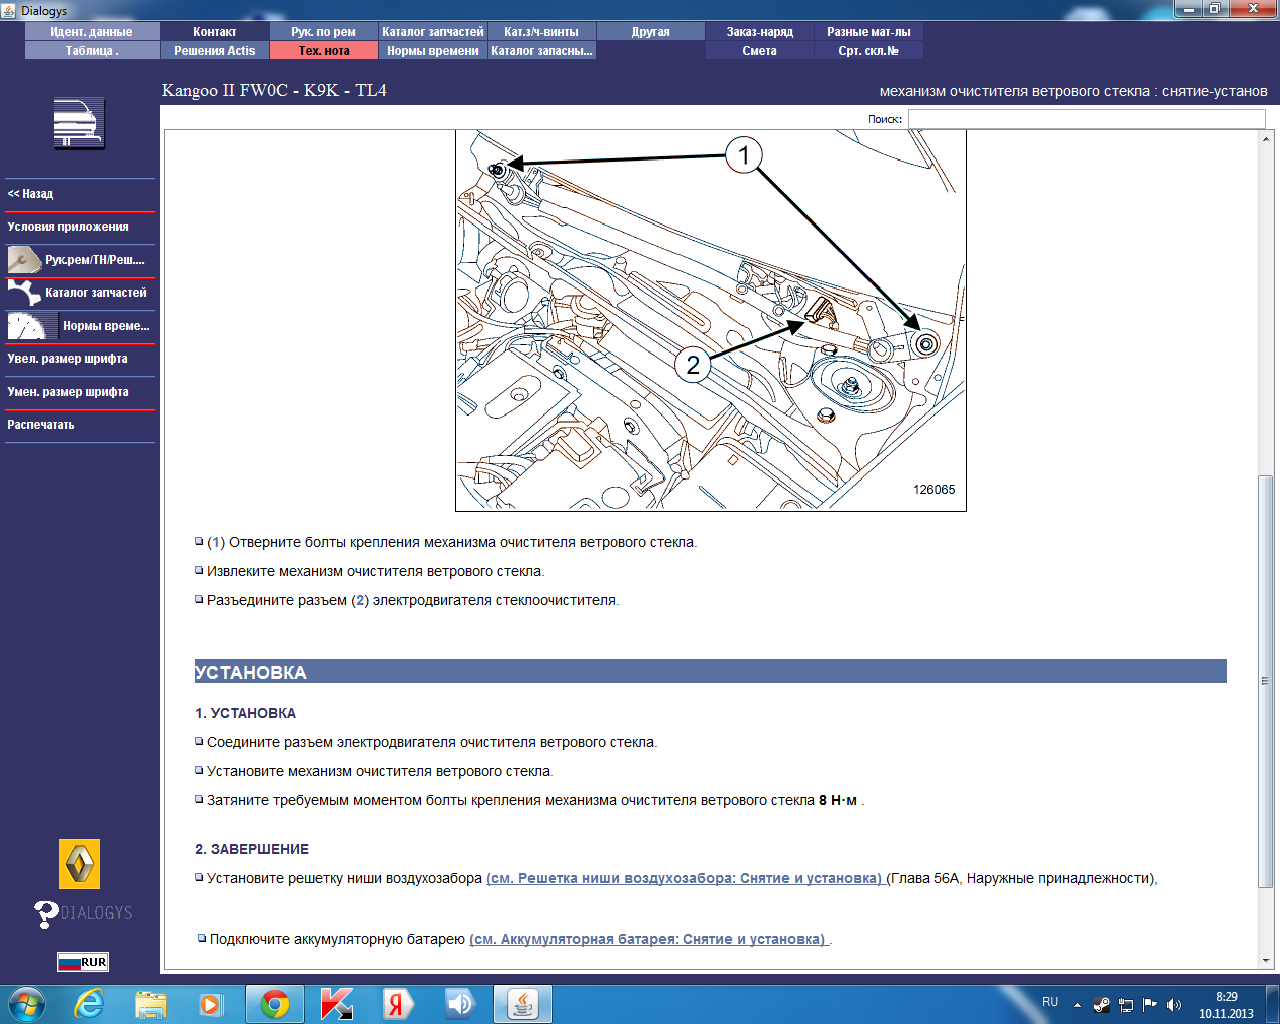This screenshot has height=1024, width=1280.
Task: Open the Заказ-наряд tab
Action: 760,32
